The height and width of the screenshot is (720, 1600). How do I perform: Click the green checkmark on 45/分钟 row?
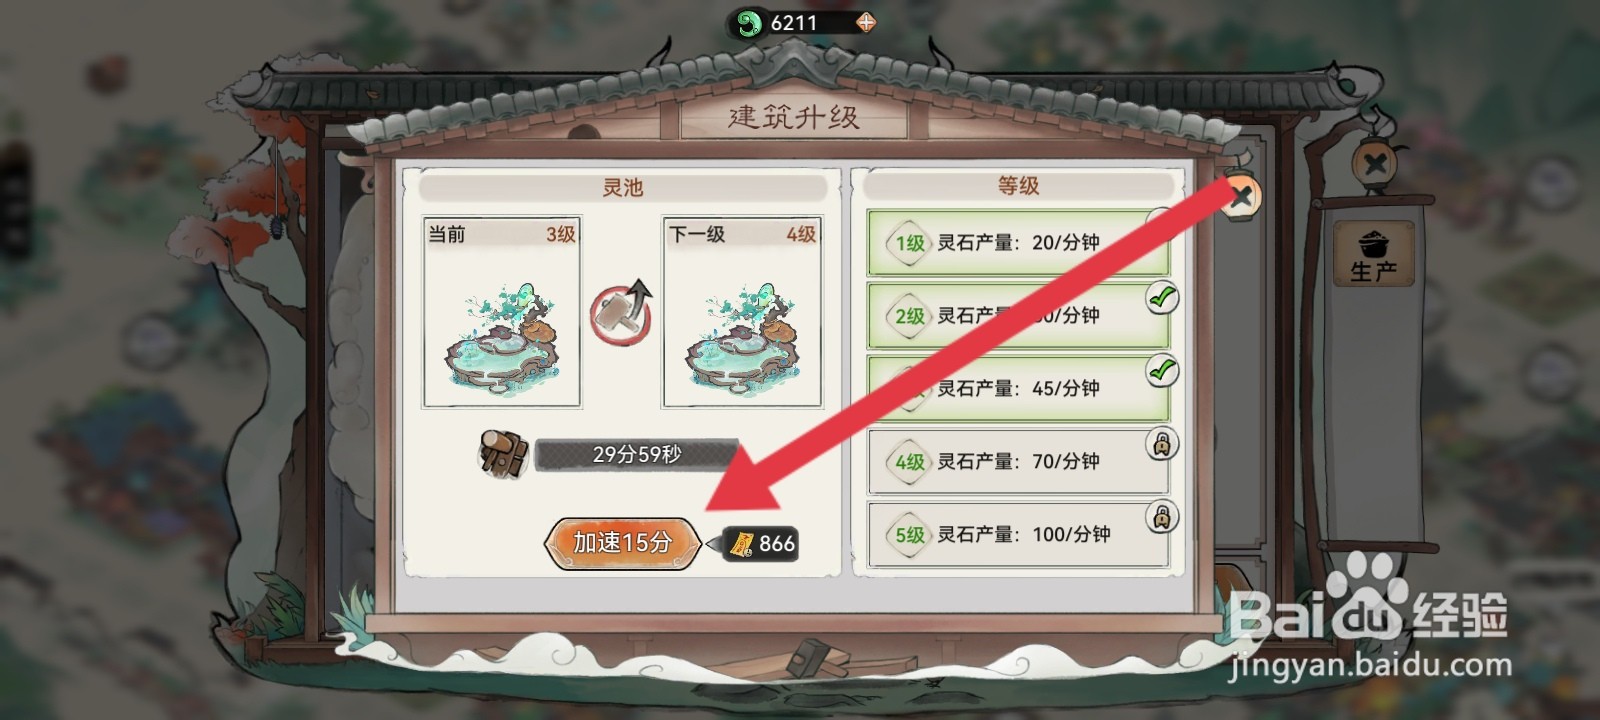pyautogui.click(x=1161, y=371)
